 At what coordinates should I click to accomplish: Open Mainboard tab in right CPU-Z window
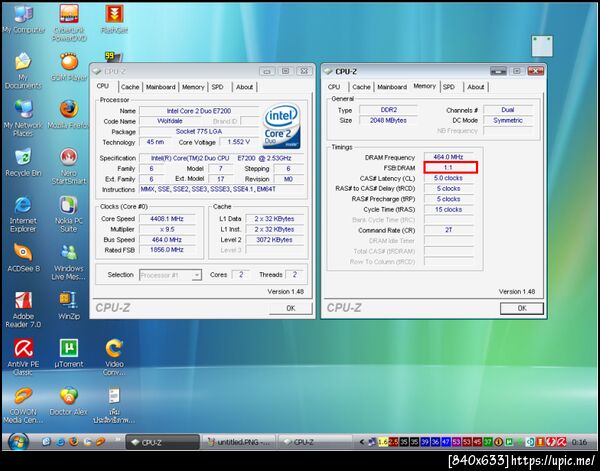tap(392, 87)
